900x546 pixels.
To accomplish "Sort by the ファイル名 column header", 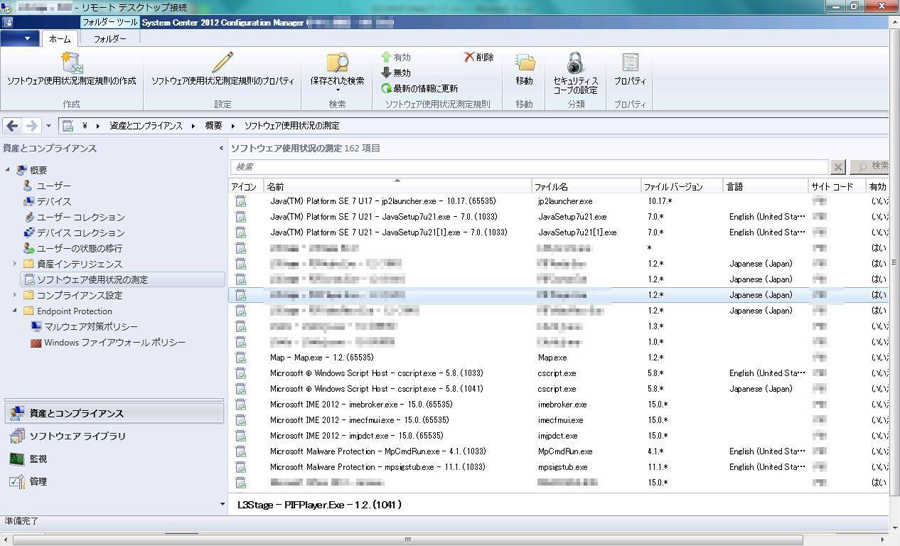I will point(586,187).
